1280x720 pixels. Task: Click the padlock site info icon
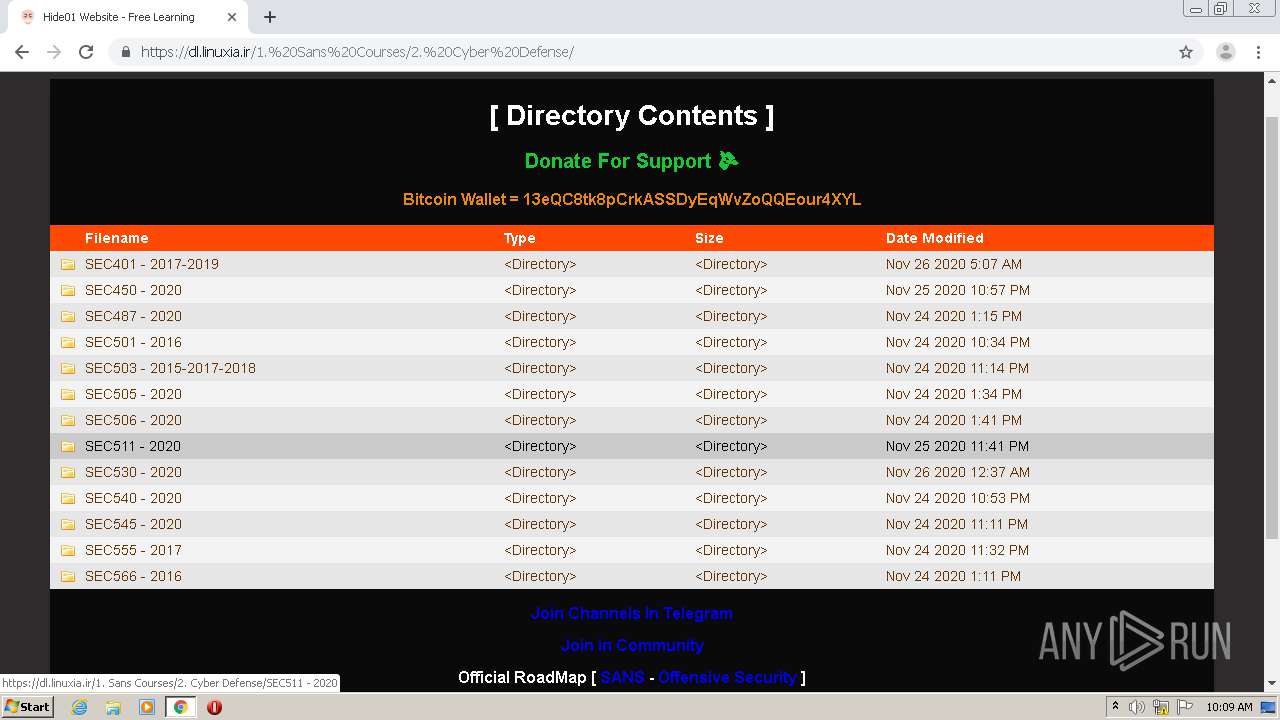click(126, 52)
